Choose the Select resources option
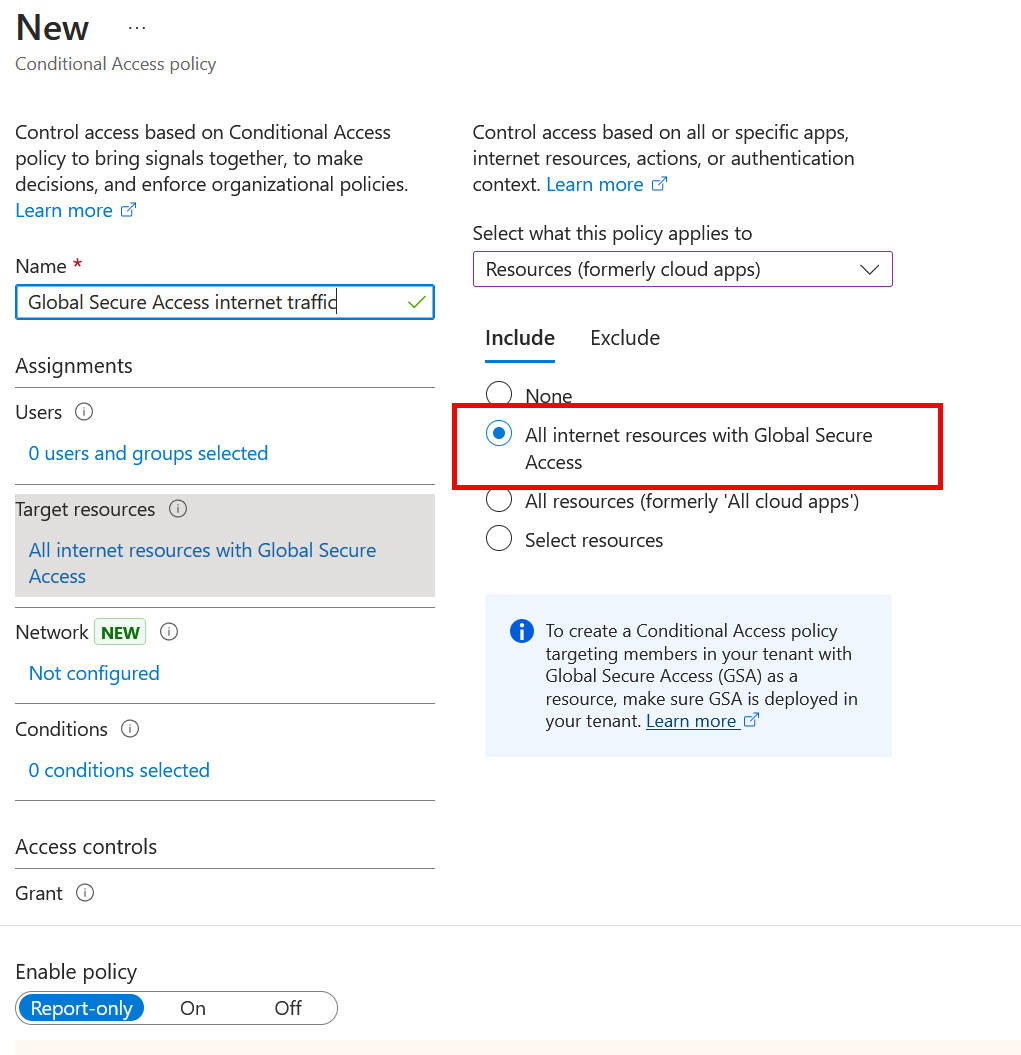The width and height of the screenshot is (1021, 1055). pos(498,538)
